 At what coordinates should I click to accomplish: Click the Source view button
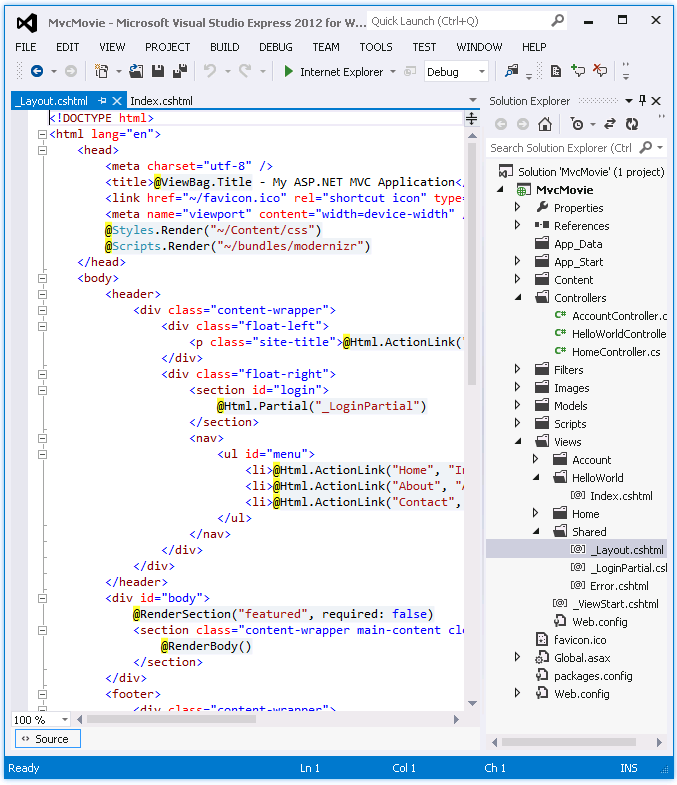(47, 739)
